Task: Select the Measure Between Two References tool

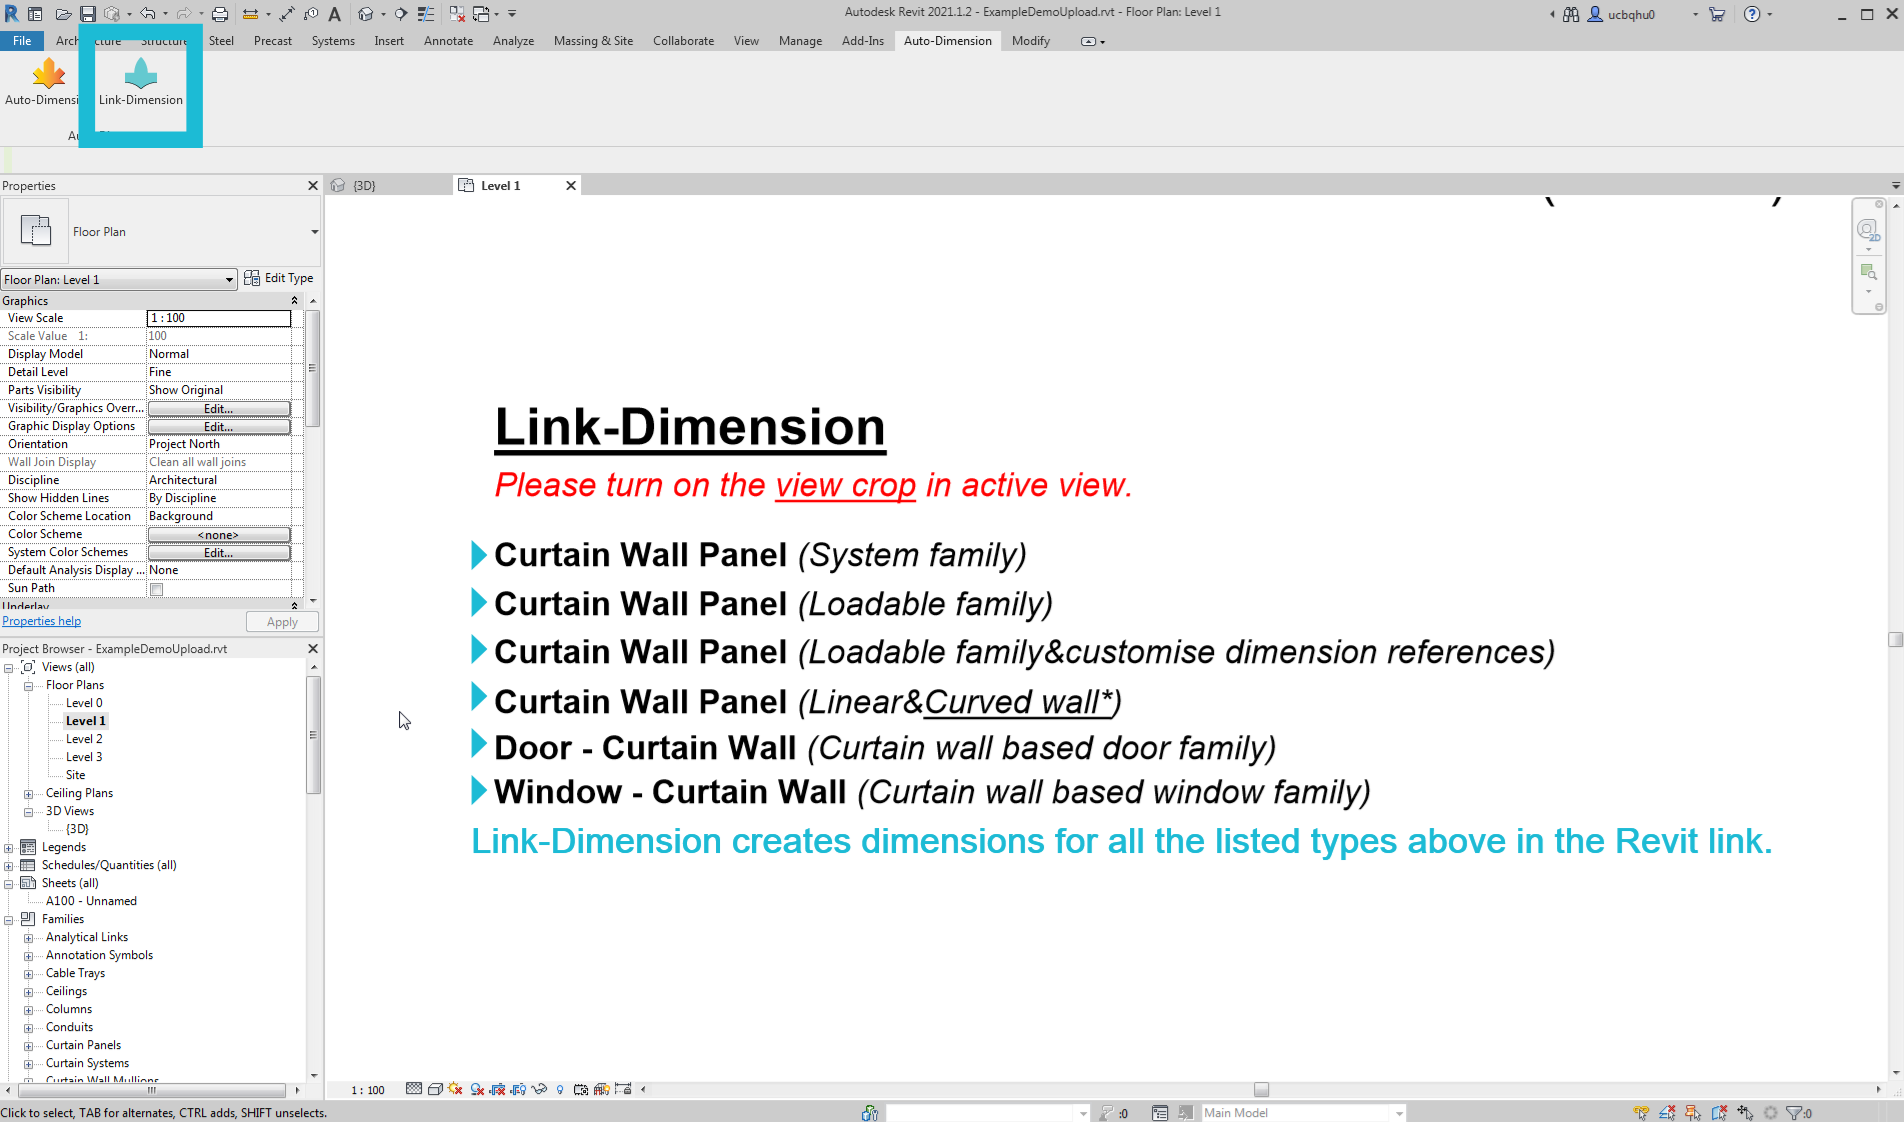Action: 250,14
